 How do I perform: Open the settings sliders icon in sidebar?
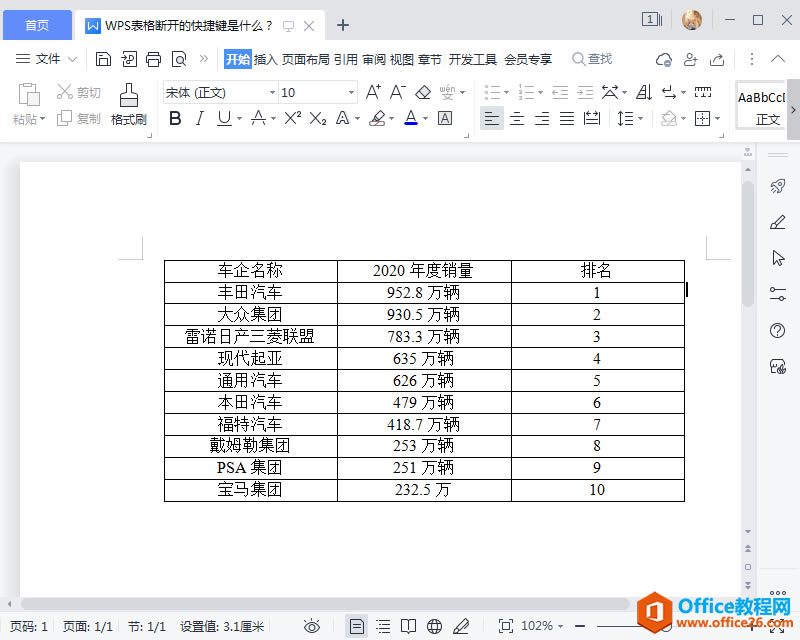coord(778,294)
